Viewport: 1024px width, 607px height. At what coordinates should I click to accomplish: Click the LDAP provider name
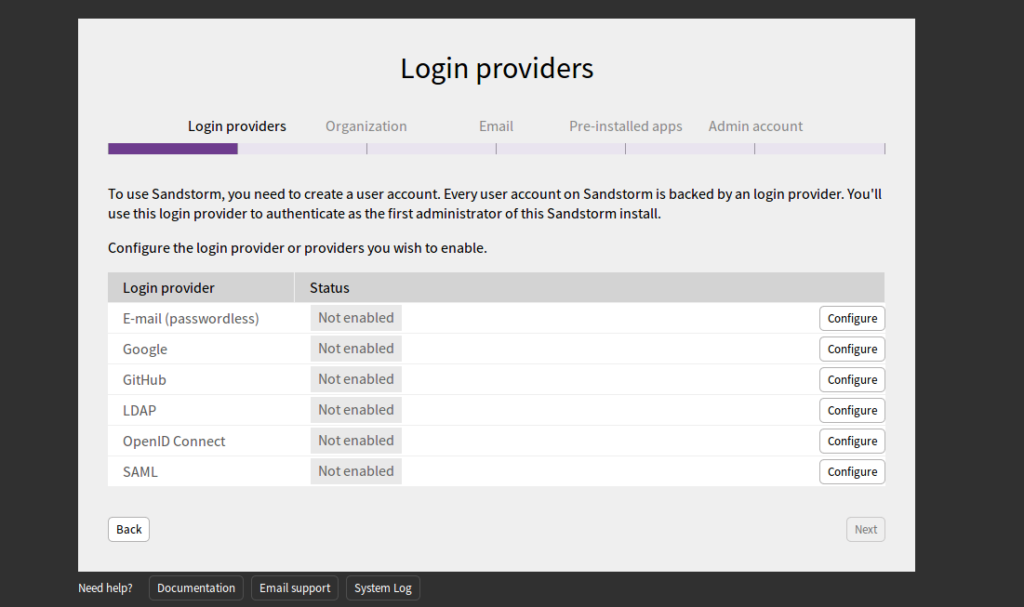click(139, 410)
